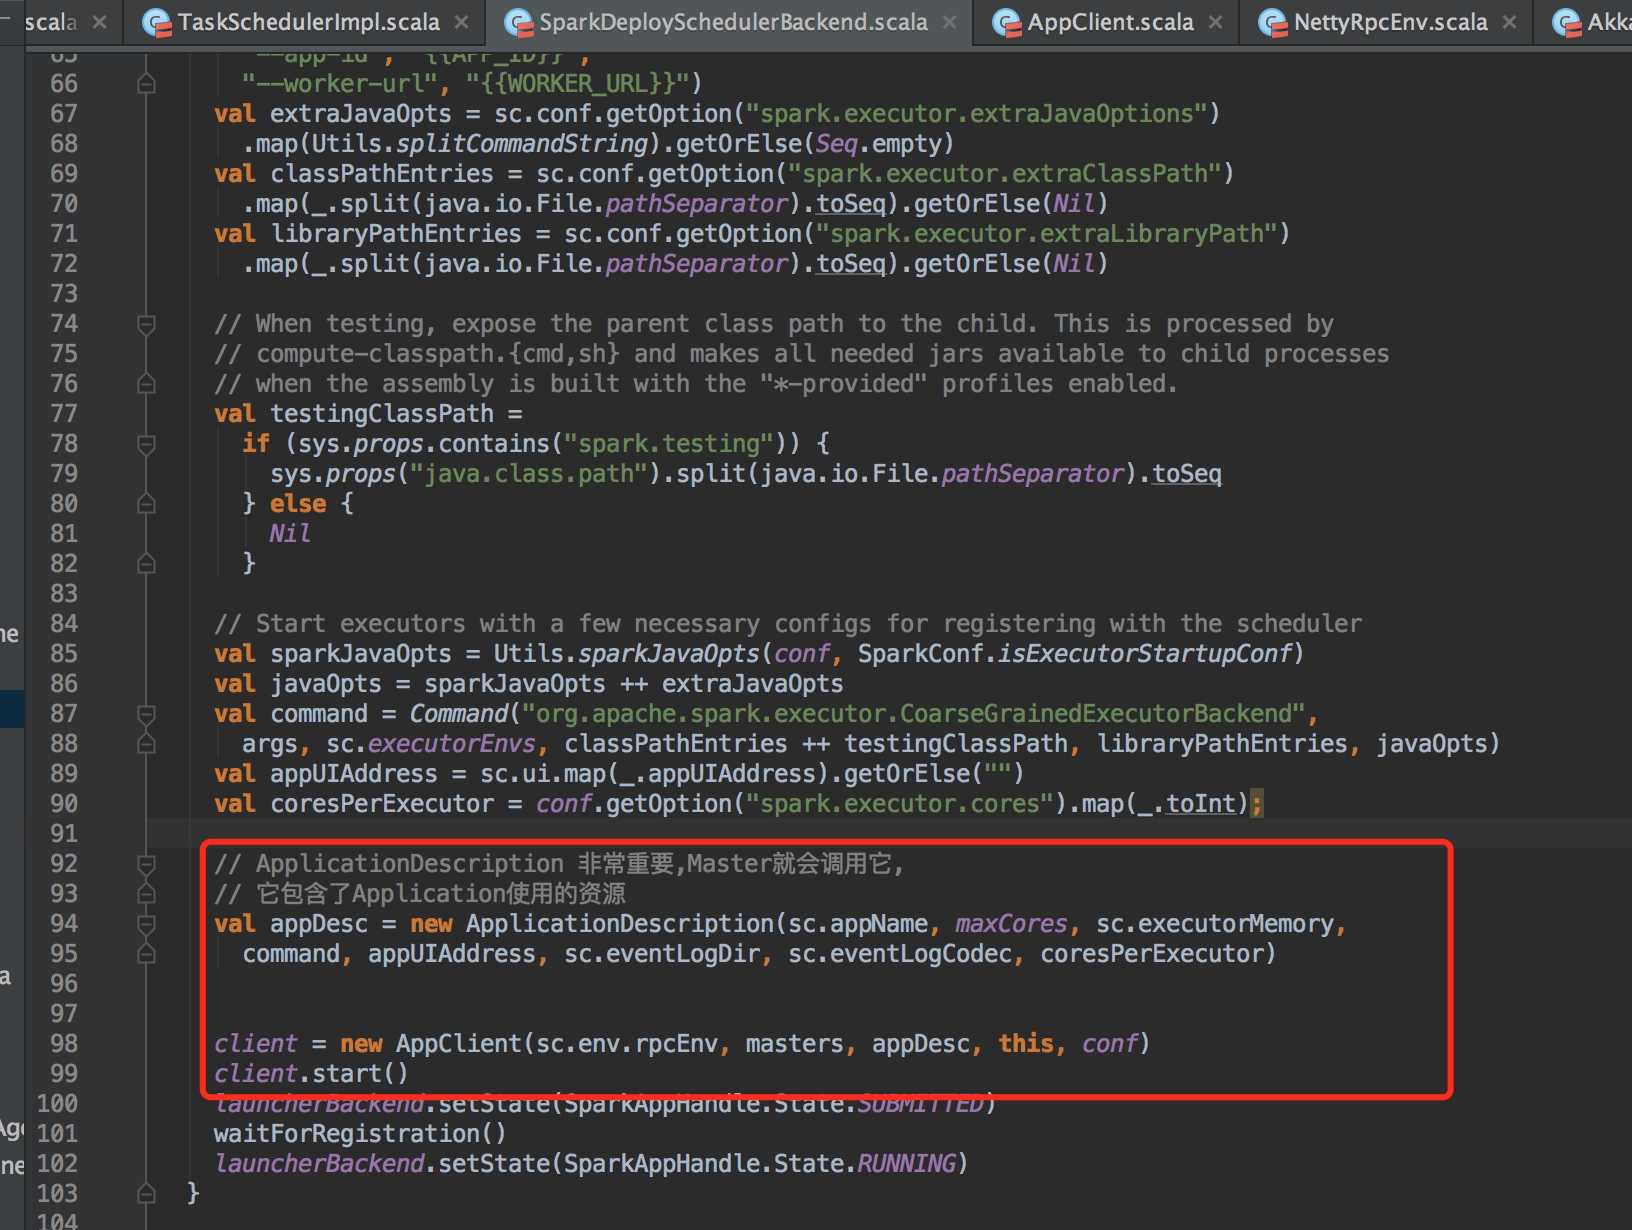Select the SparkDeploySchedulerBackend.scala tab
This screenshot has height=1230, width=1632.
point(732,22)
